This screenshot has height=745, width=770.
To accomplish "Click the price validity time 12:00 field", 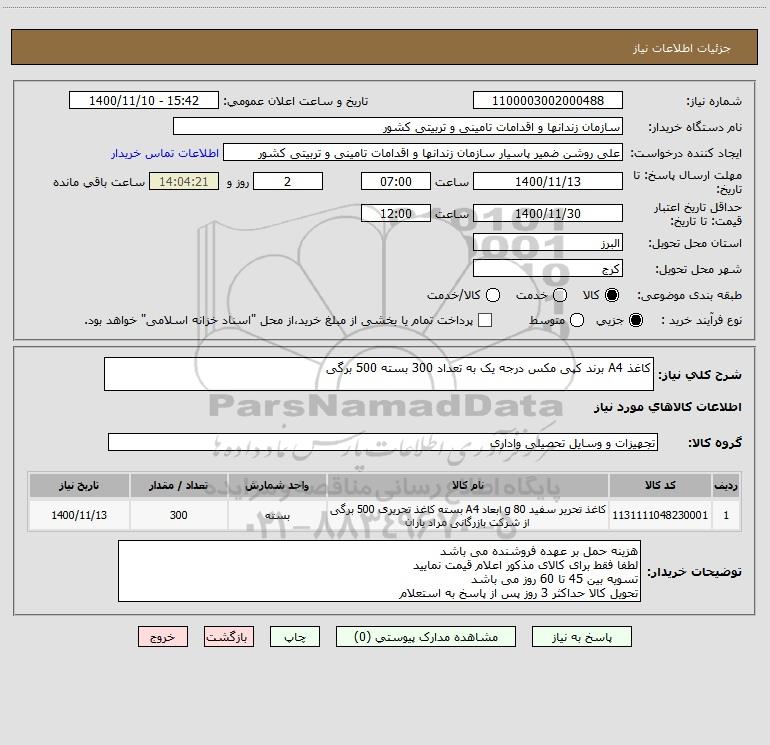I will (396, 213).
